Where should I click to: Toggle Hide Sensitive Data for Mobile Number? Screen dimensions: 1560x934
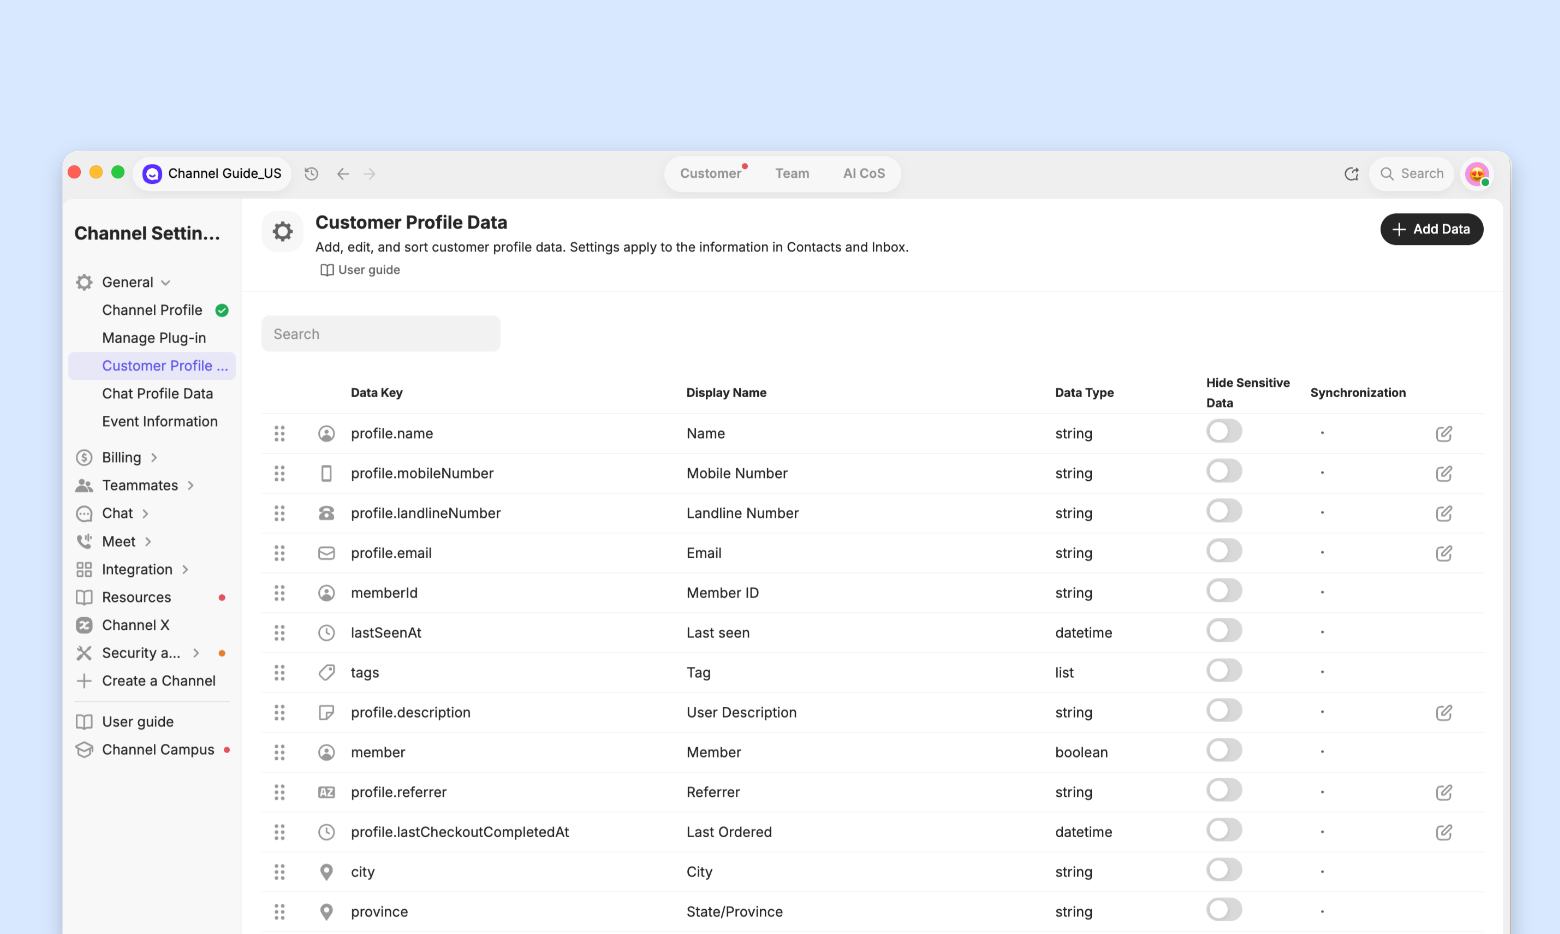click(1224, 471)
